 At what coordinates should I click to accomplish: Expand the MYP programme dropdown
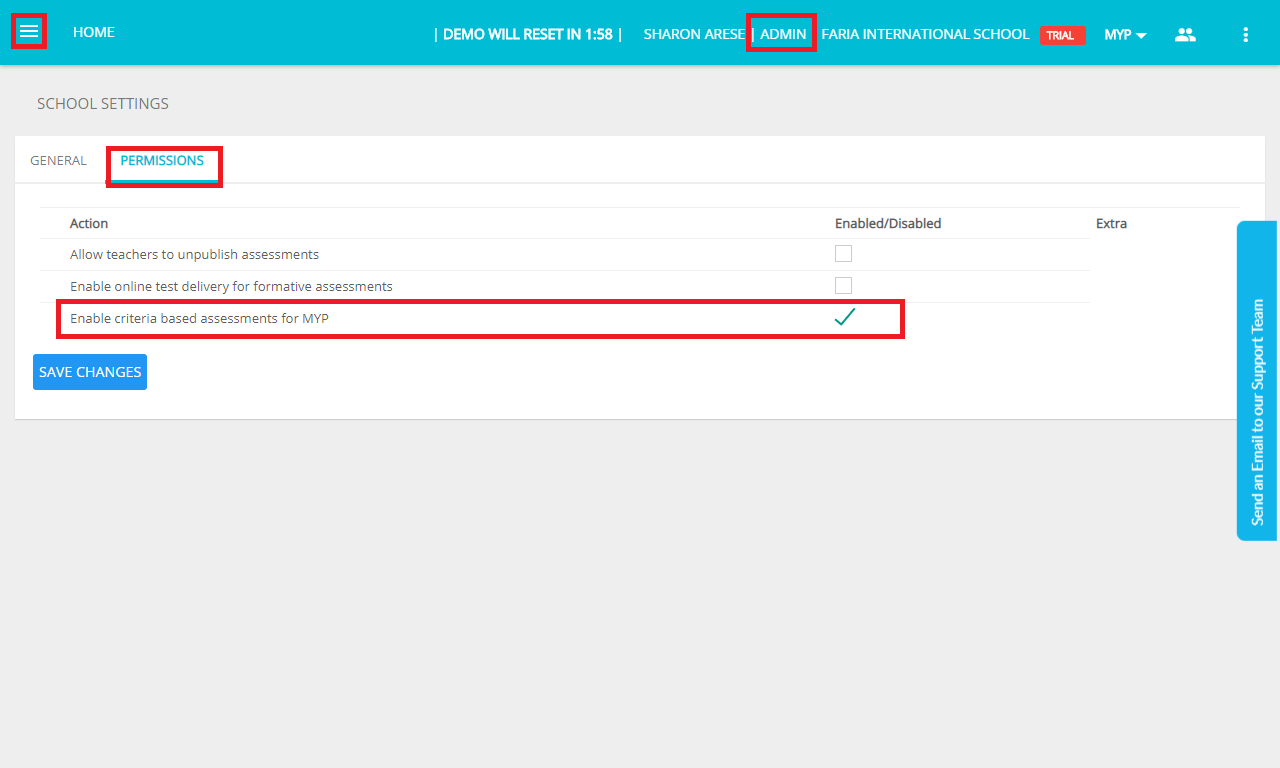click(1124, 35)
